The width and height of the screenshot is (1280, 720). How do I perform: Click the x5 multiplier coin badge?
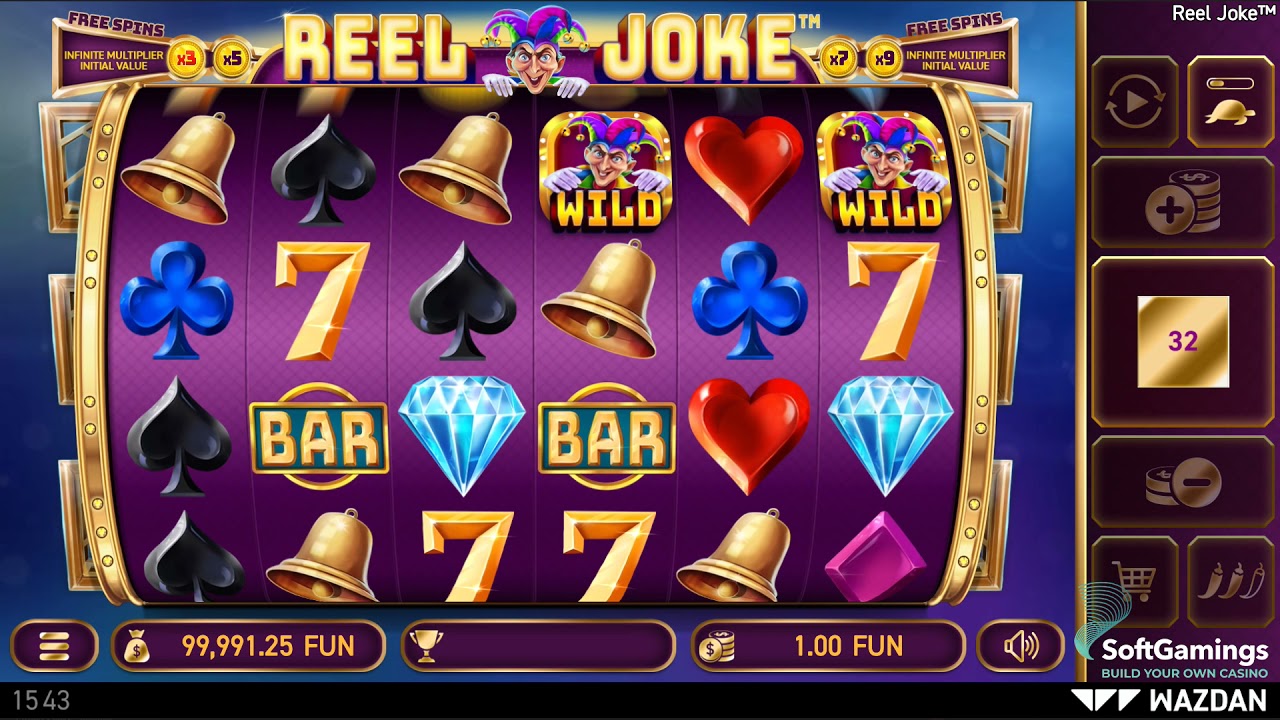tap(233, 59)
